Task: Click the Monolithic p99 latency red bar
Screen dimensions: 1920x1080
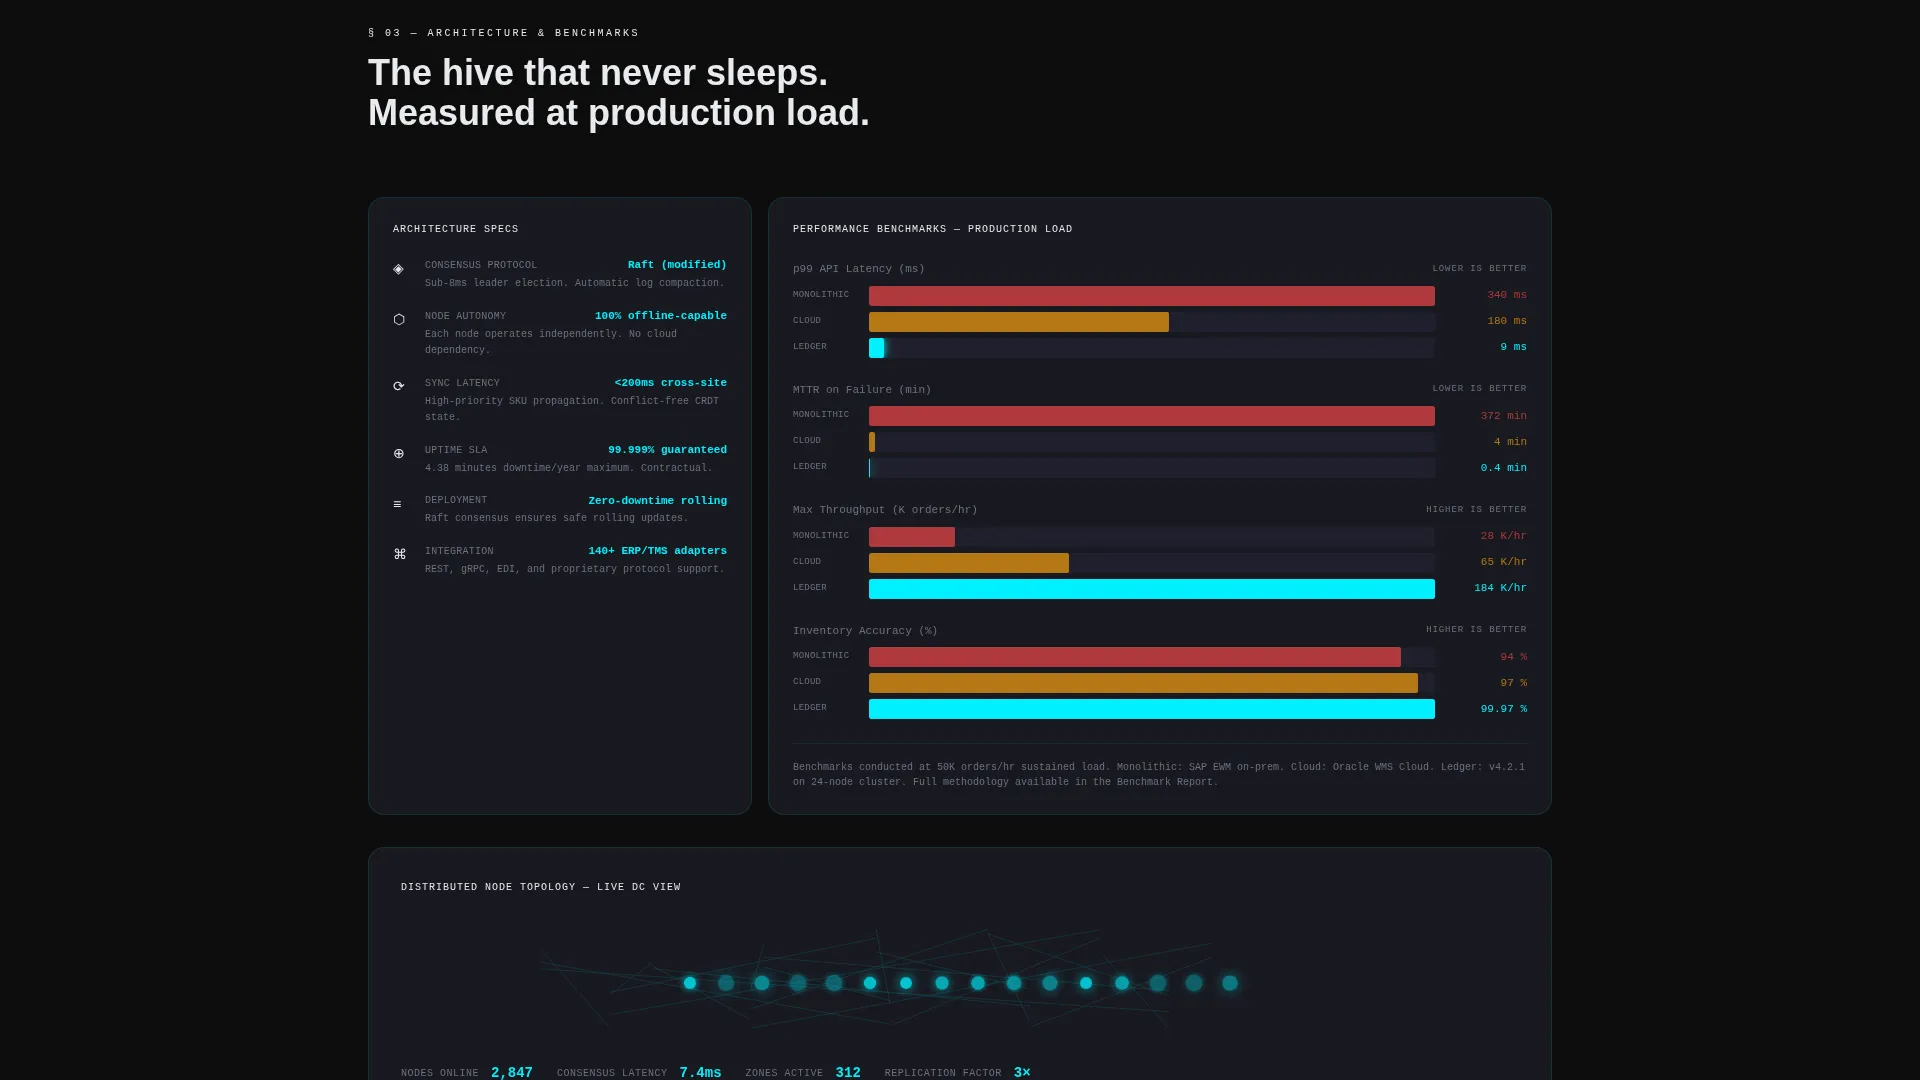Action: (1152, 296)
